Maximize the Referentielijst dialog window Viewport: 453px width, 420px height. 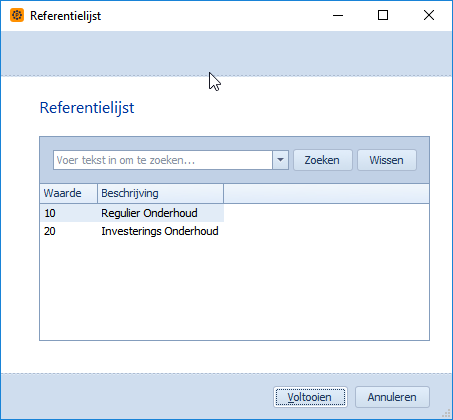pyautogui.click(x=383, y=15)
